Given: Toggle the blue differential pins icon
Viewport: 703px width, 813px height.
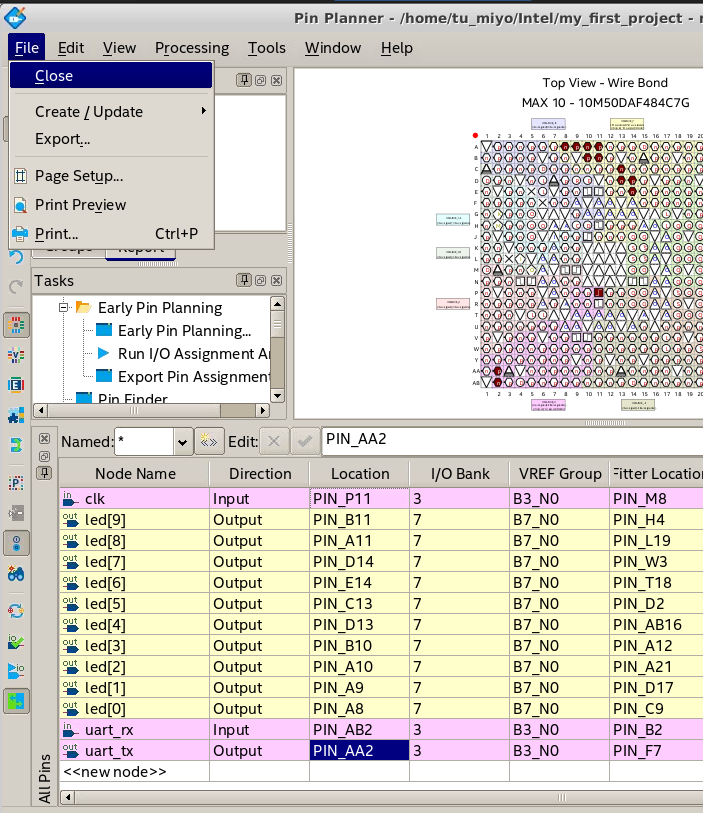Looking at the screenshot, I should pyautogui.click(x=16, y=543).
